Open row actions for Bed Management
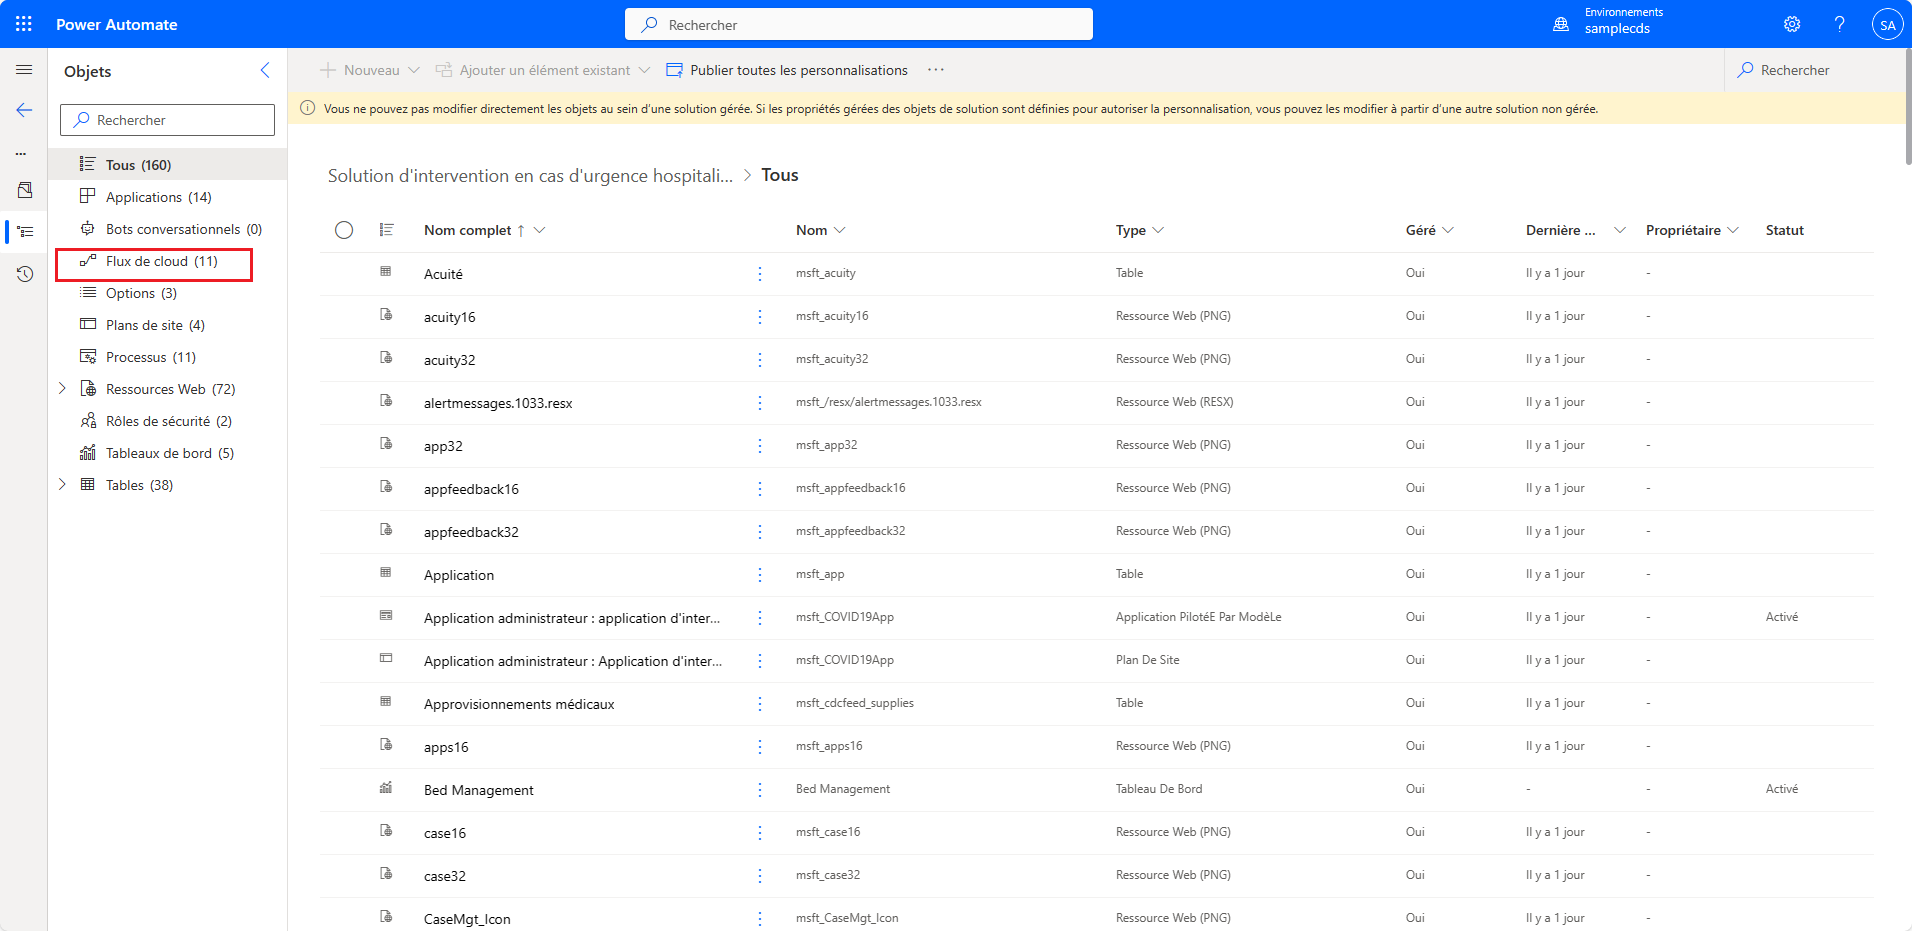This screenshot has height=931, width=1912. (x=760, y=790)
